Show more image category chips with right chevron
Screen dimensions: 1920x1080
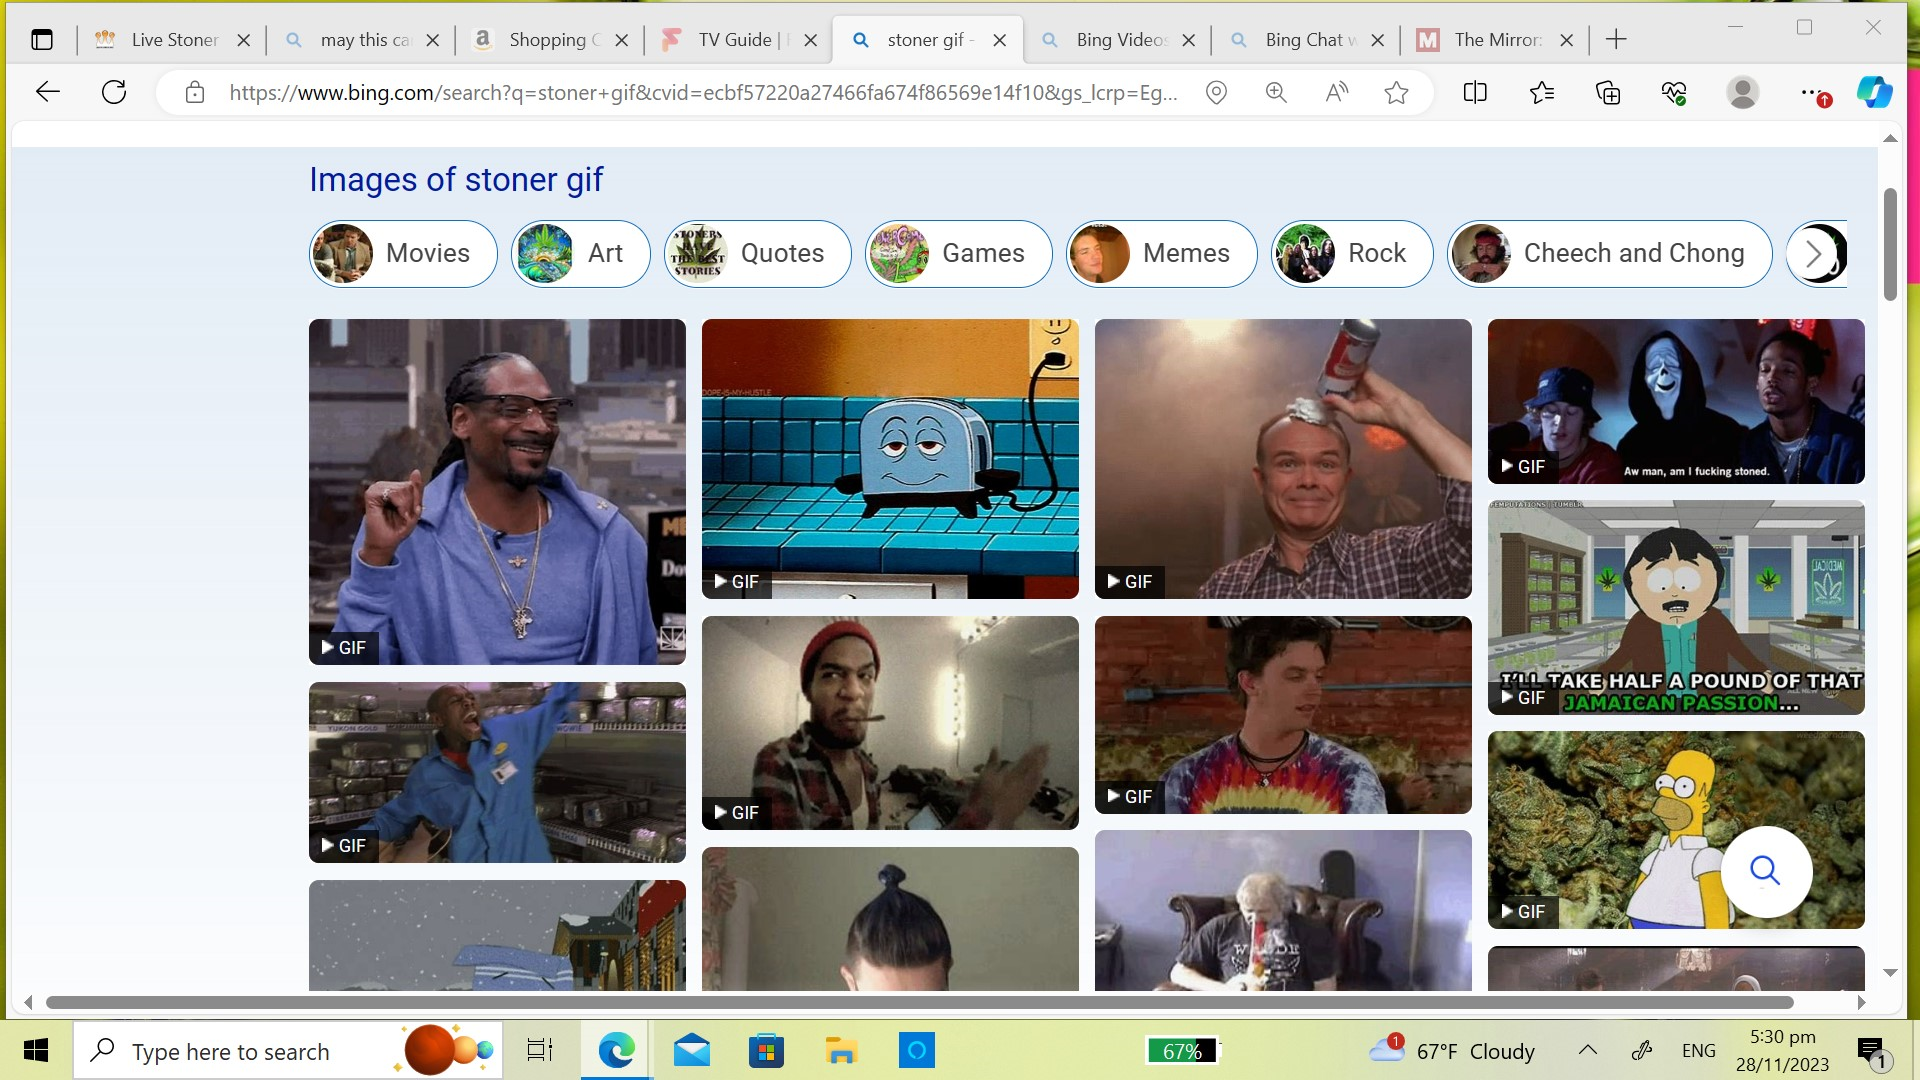(1815, 254)
